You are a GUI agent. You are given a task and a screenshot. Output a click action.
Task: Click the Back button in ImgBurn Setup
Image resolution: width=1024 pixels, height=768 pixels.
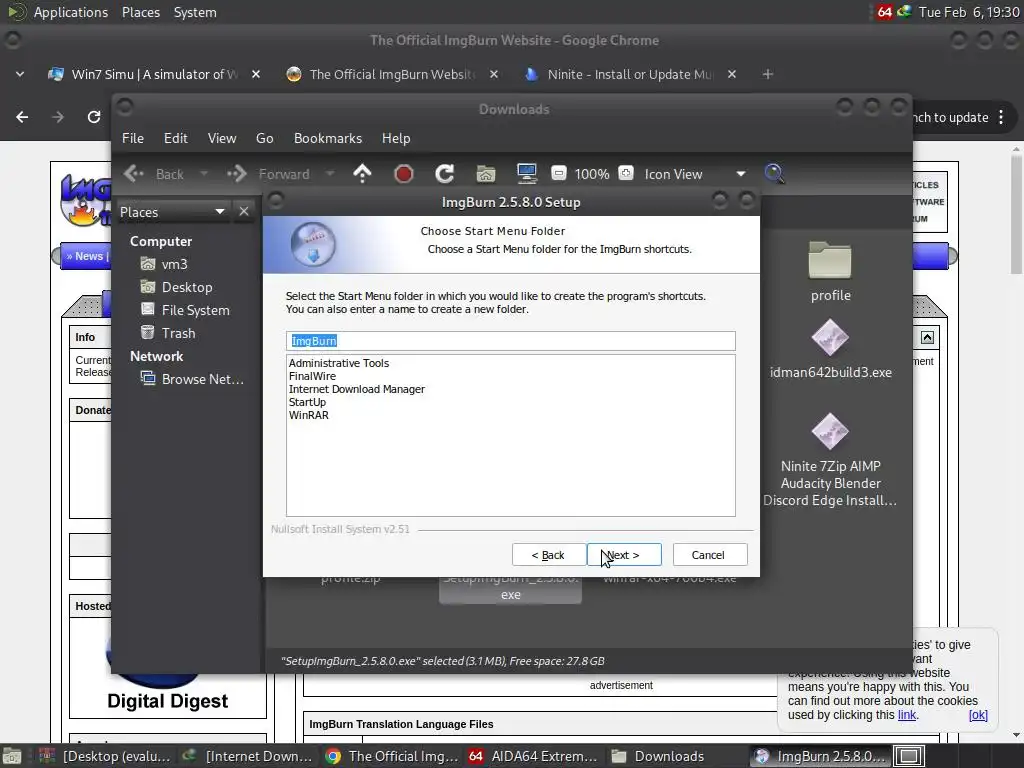click(549, 554)
